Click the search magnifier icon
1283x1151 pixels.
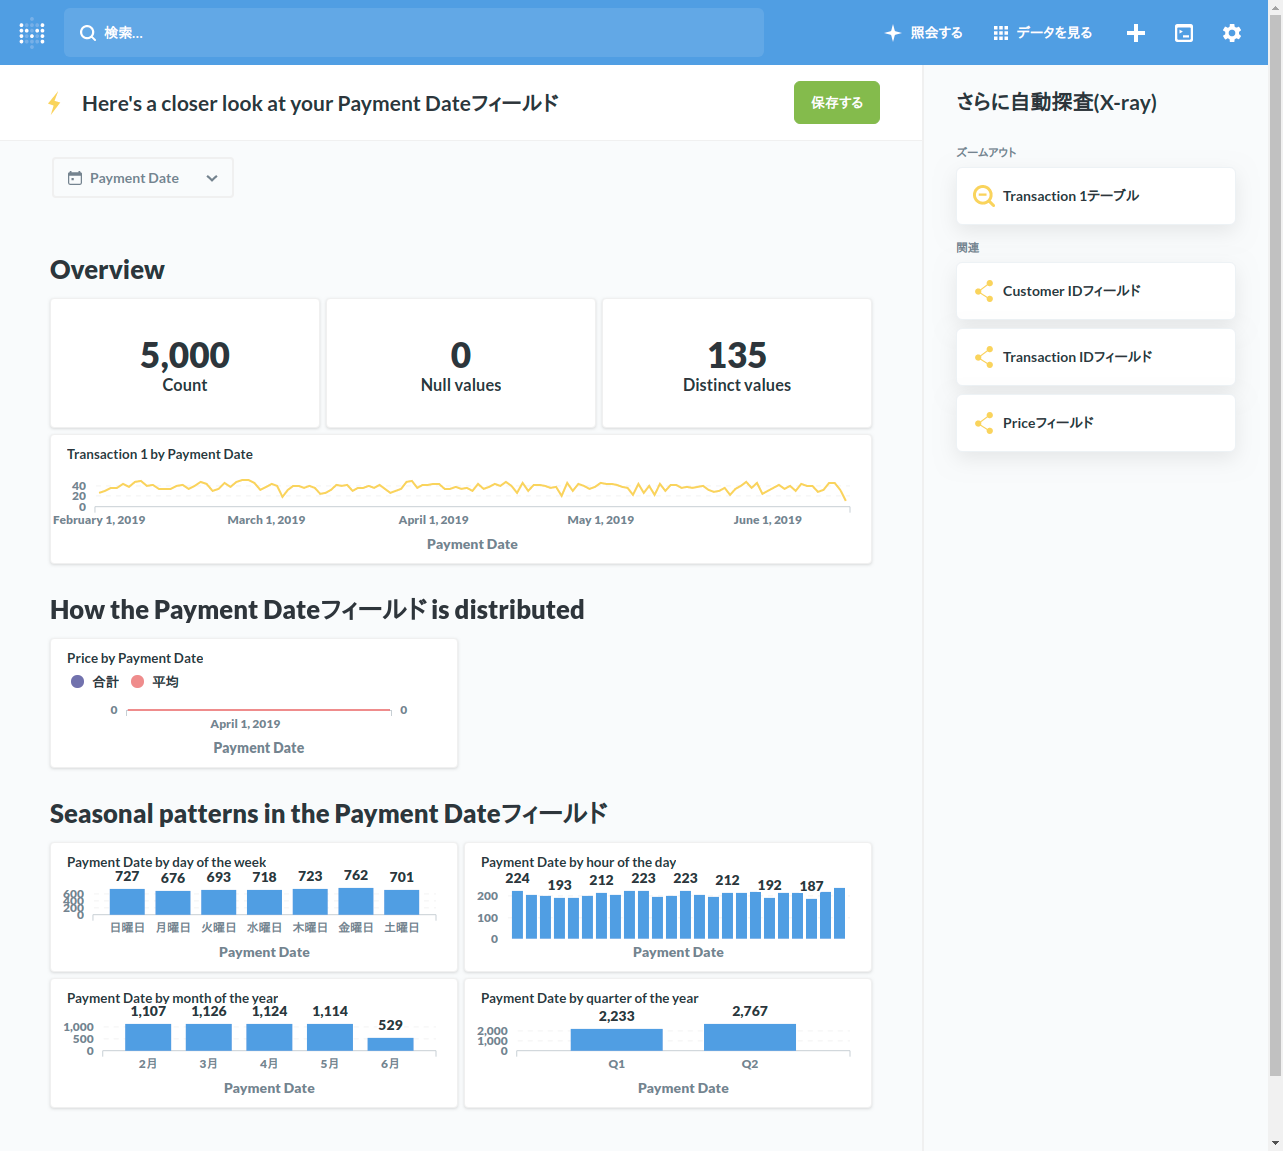point(88,33)
